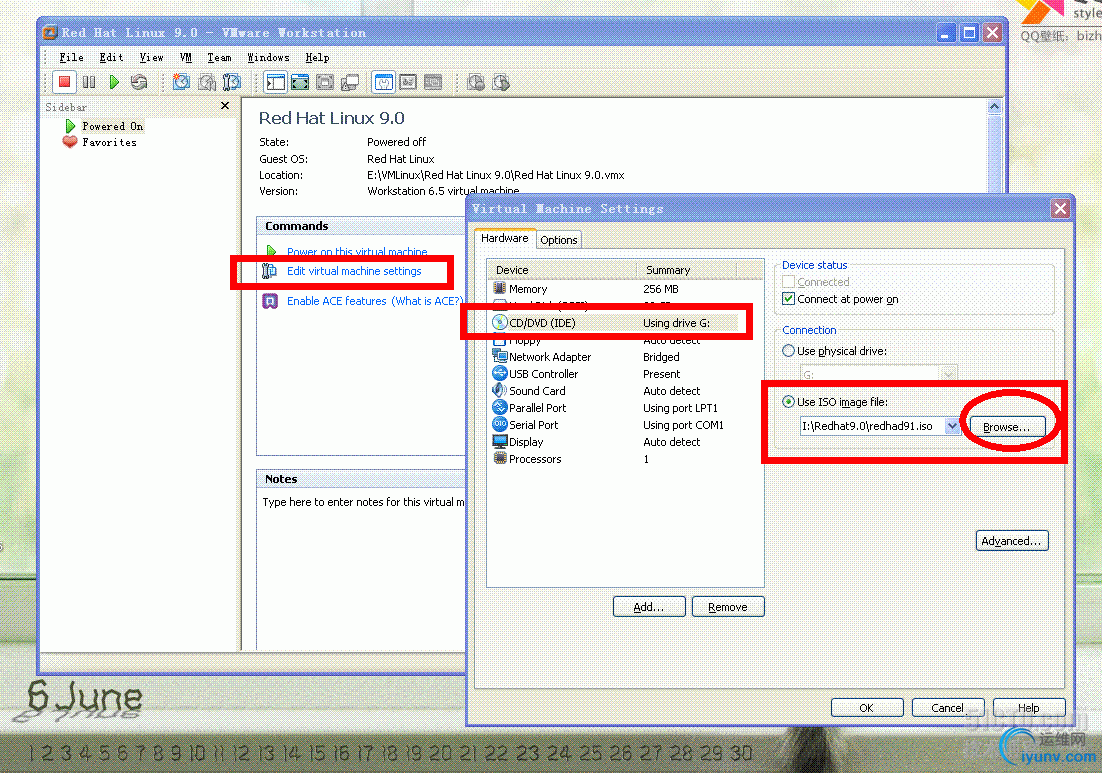This screenshot has height=773, width=1102.
Task: Switch to the Hardware tab
Action: coord(505,238)
